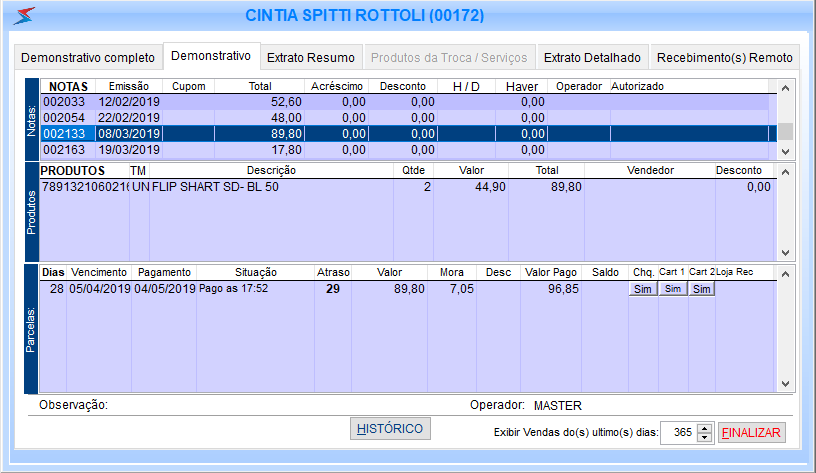Click the Vencimento column header
The height and width of the screenshot is (473, 816).
99,273
